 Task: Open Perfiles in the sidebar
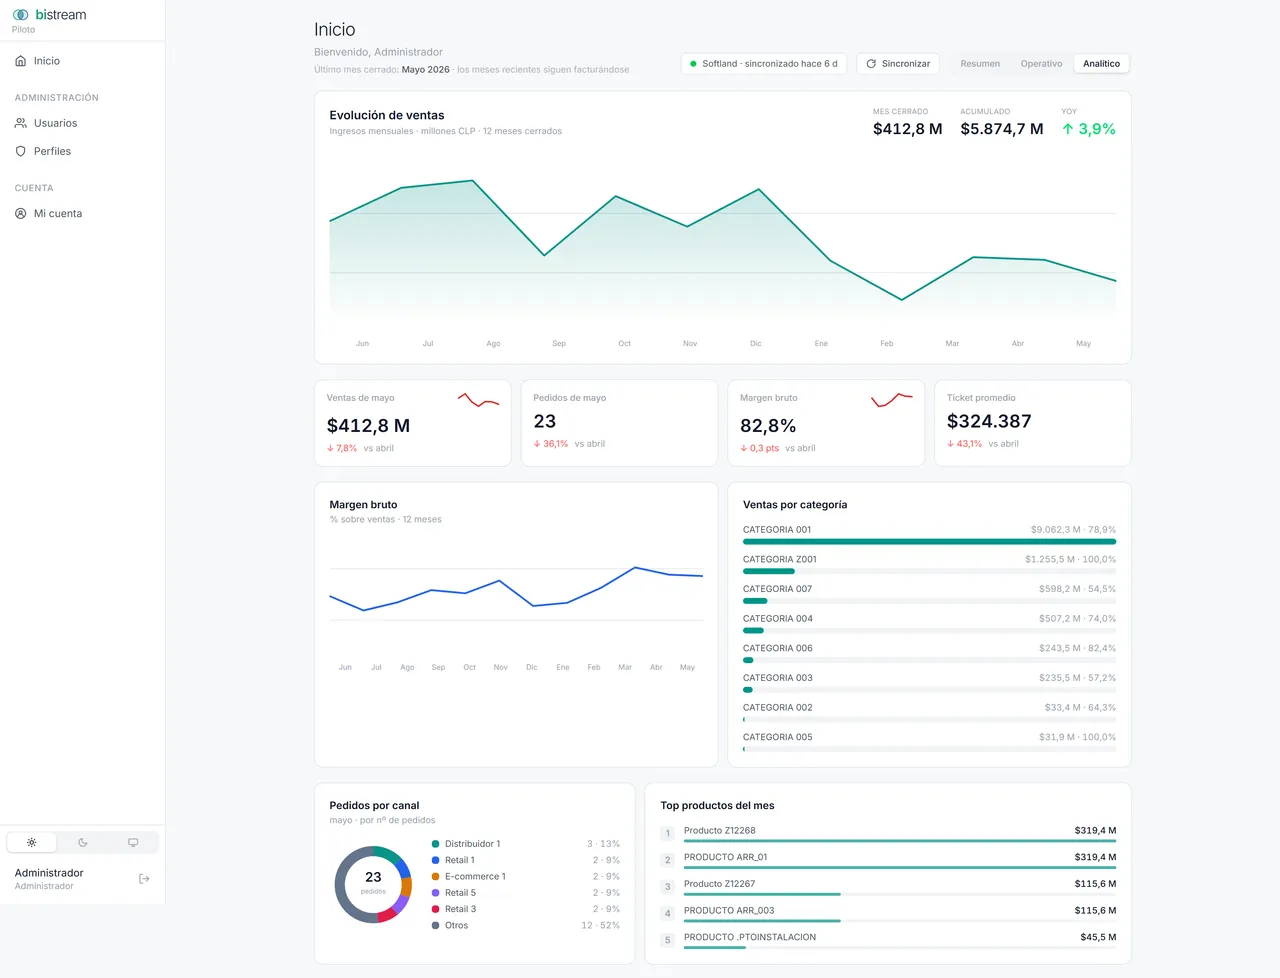82,151
